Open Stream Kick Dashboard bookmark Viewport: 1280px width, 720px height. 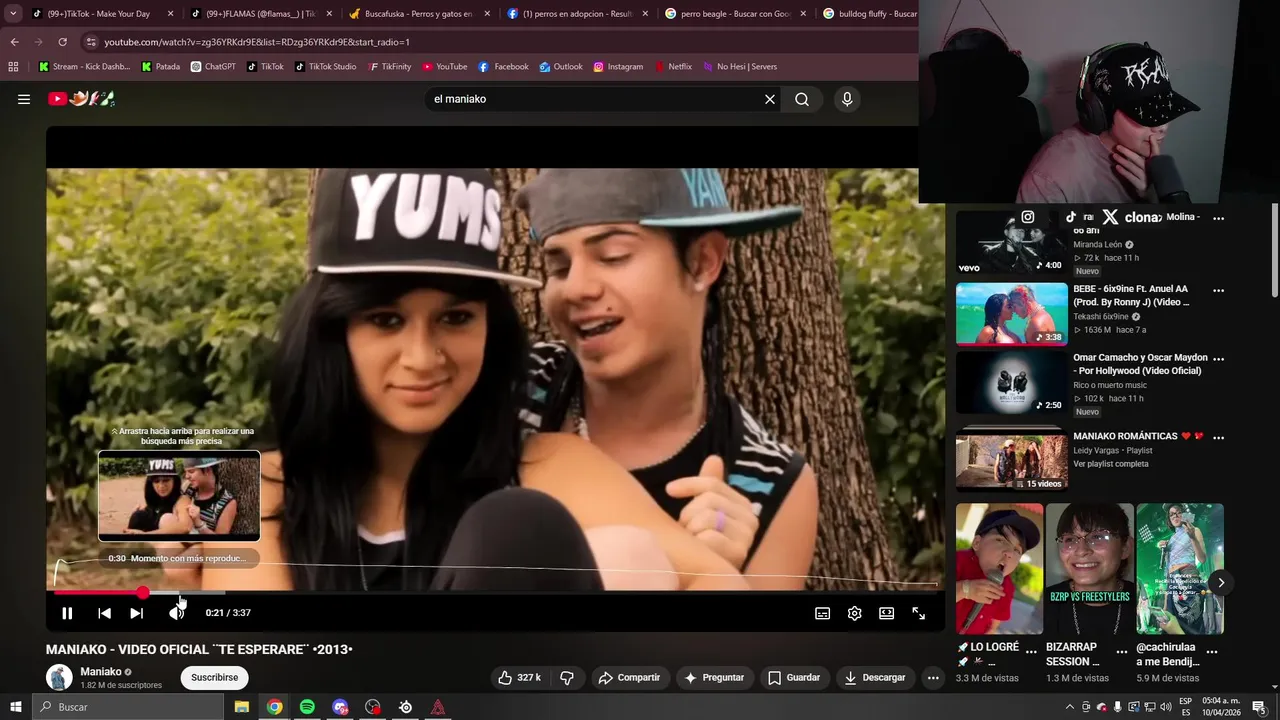(84, 67)
